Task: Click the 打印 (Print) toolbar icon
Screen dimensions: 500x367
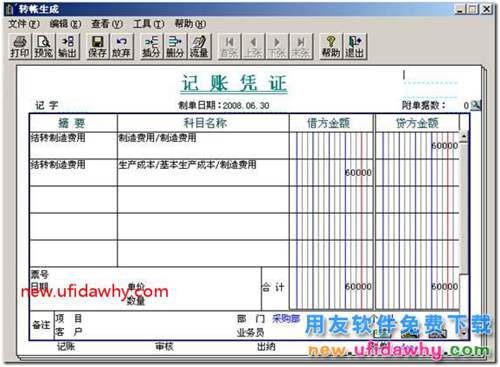Action: coord(19,46)
